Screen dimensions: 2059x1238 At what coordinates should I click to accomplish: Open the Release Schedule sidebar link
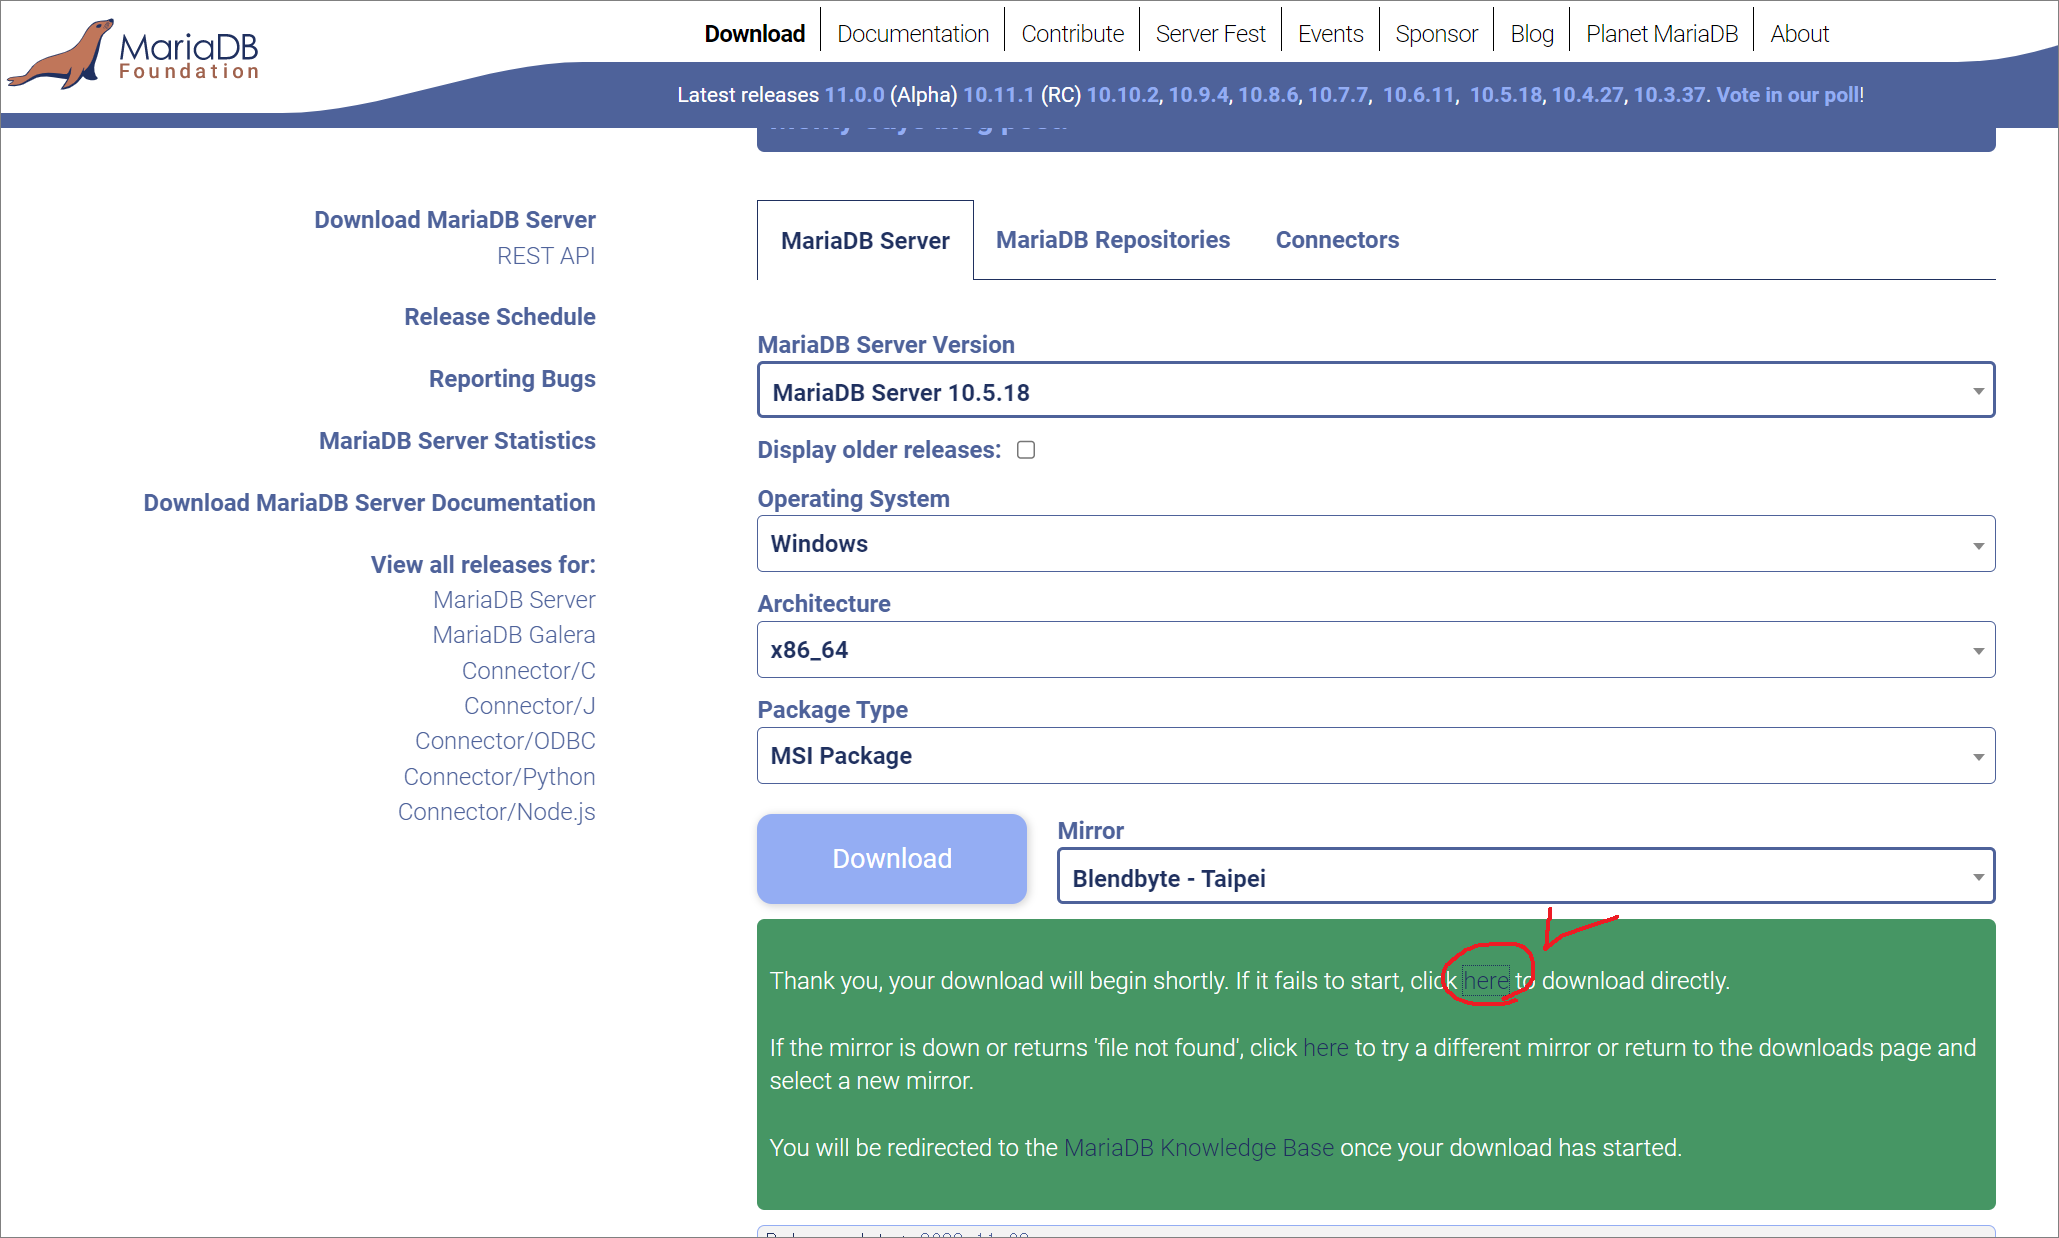[x=500, y=317]
